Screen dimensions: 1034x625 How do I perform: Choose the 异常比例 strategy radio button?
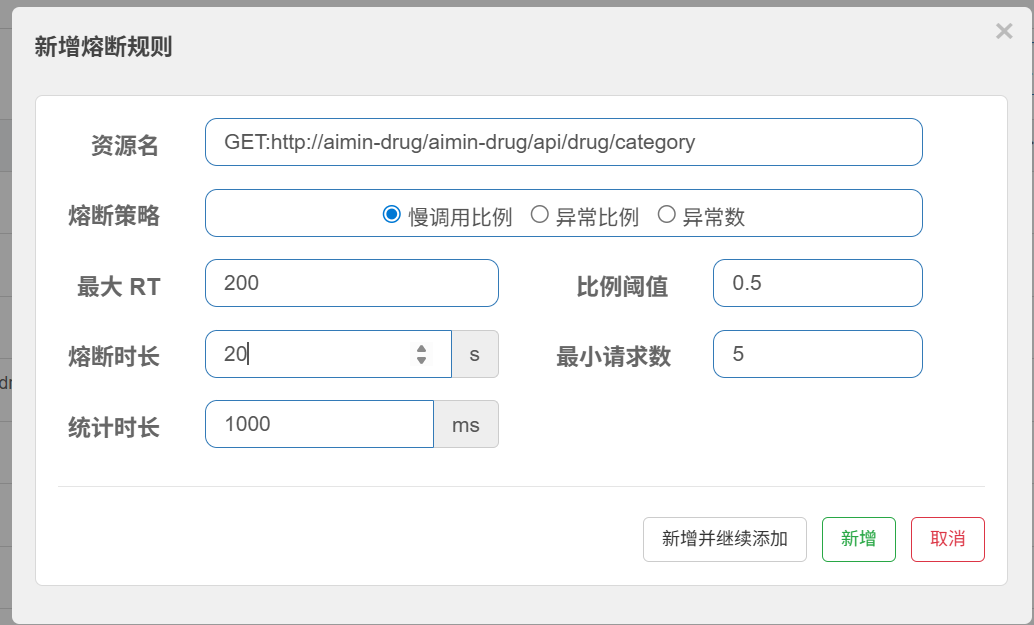point(539,215)
